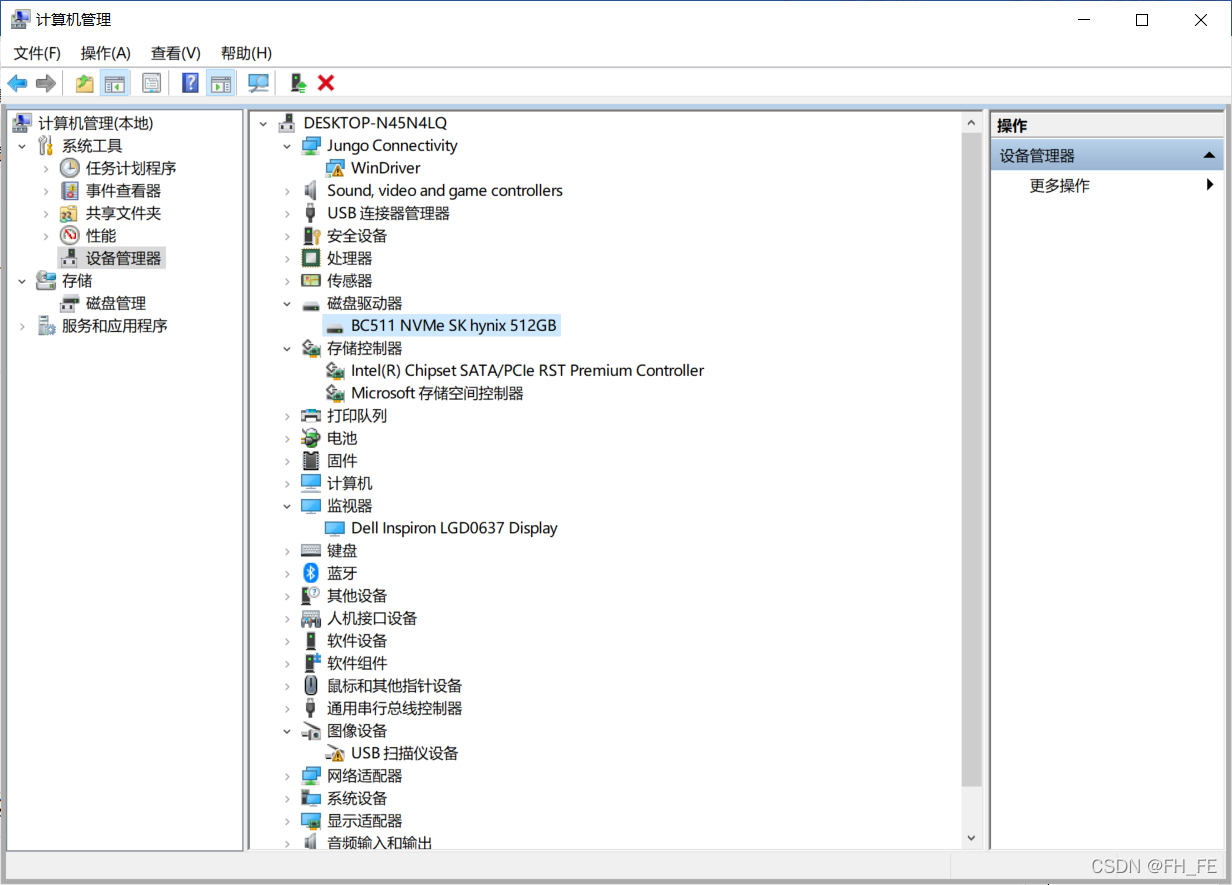Collapse the 监视器 node
1232x885 pixels.
[x=287, y=506]
